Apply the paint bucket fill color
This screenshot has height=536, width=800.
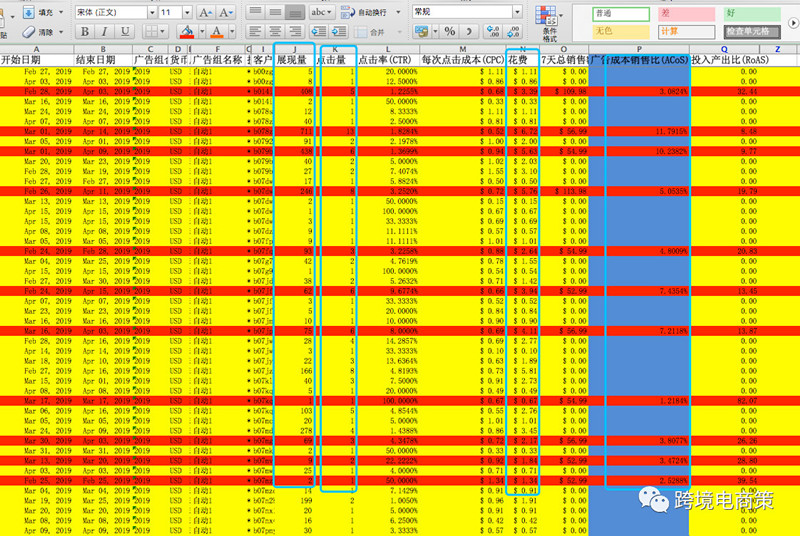click(x=187, y=32)
